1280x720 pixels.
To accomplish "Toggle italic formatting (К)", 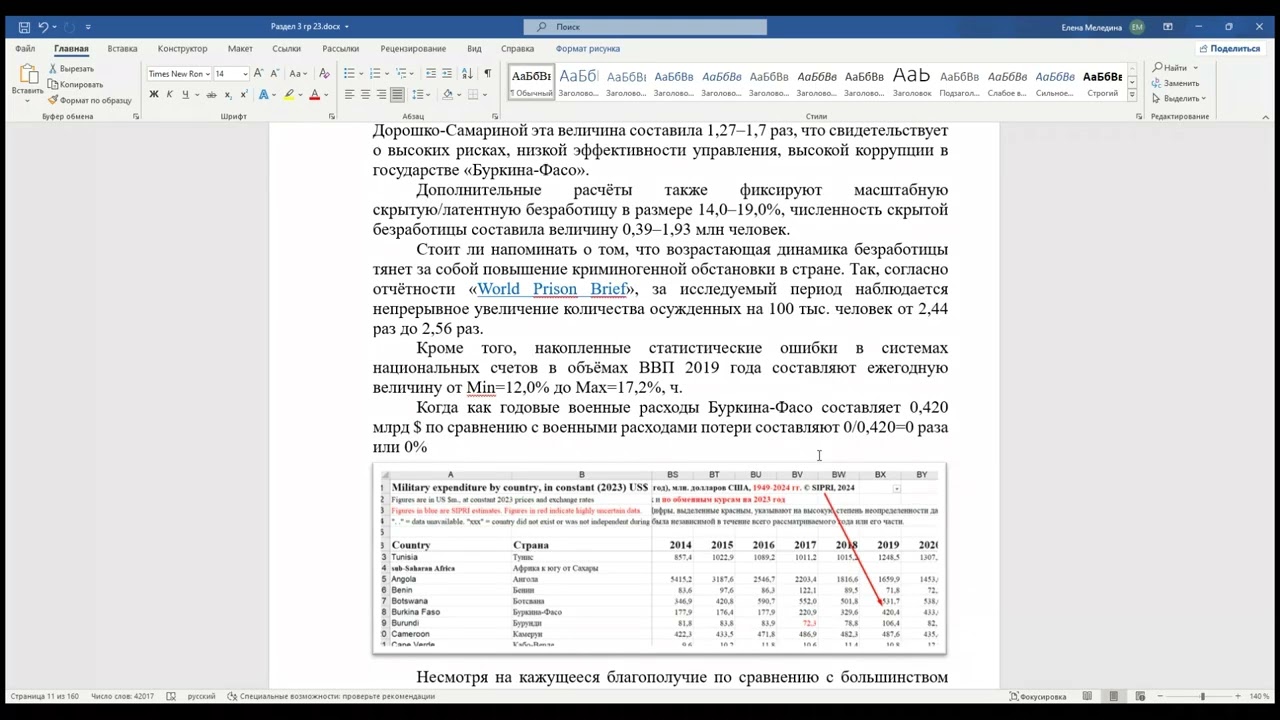I will [169, 95].
